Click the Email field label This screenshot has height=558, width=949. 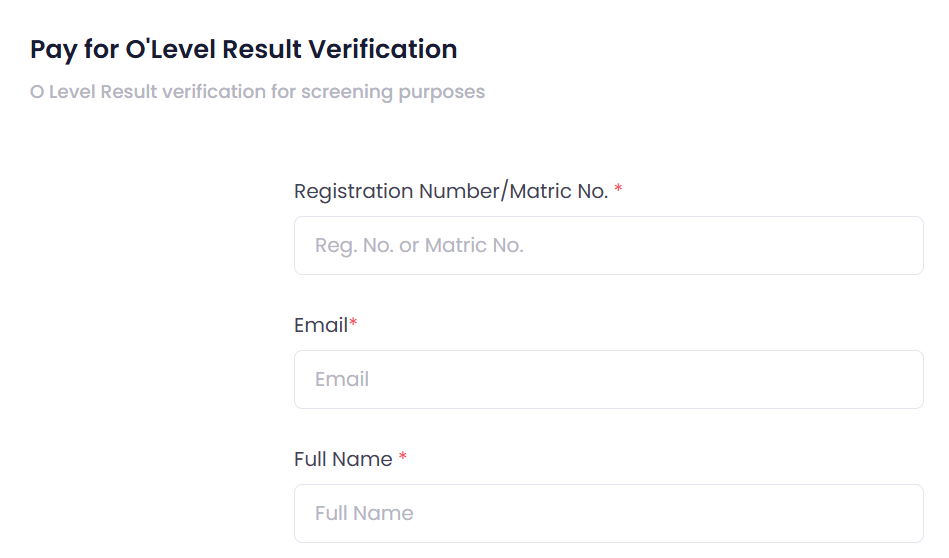[321, 325]
